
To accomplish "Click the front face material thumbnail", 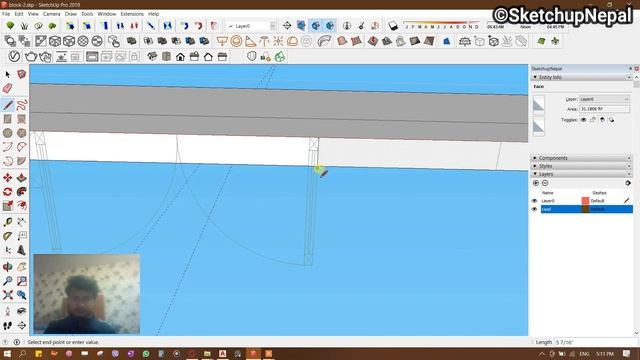I will pos(539,105).
